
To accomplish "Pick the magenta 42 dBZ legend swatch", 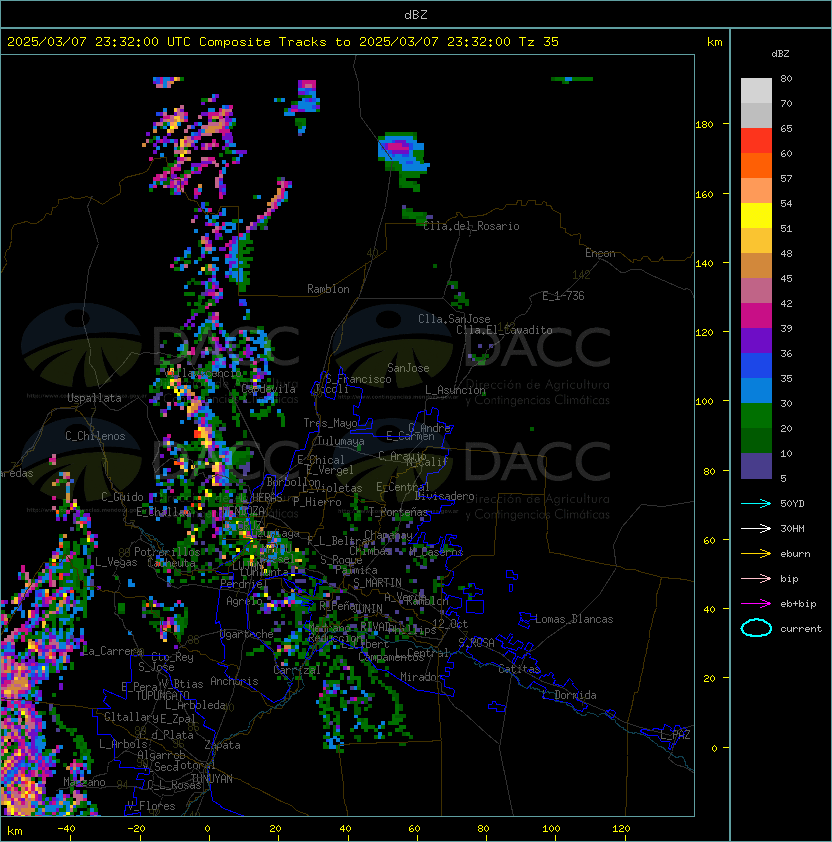I will click(x=756, y=316).
